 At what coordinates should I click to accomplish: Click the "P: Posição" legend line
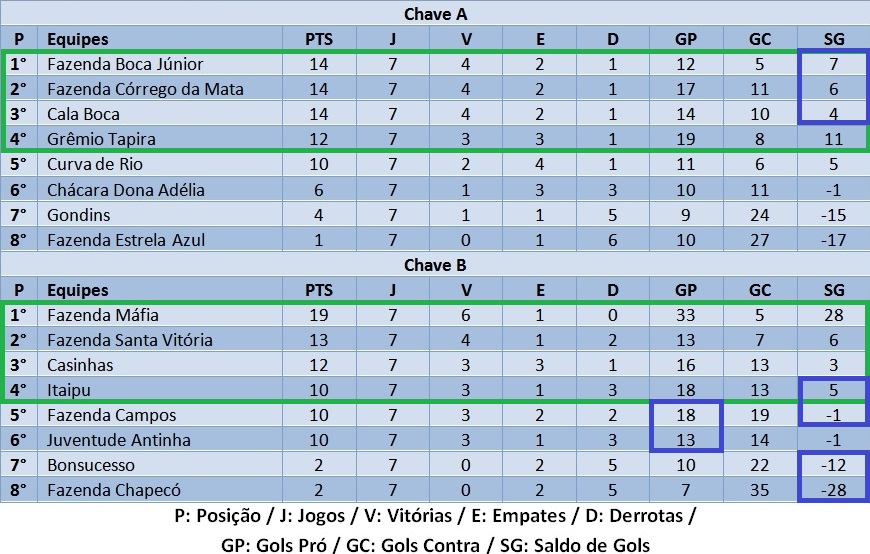point(435,517)
